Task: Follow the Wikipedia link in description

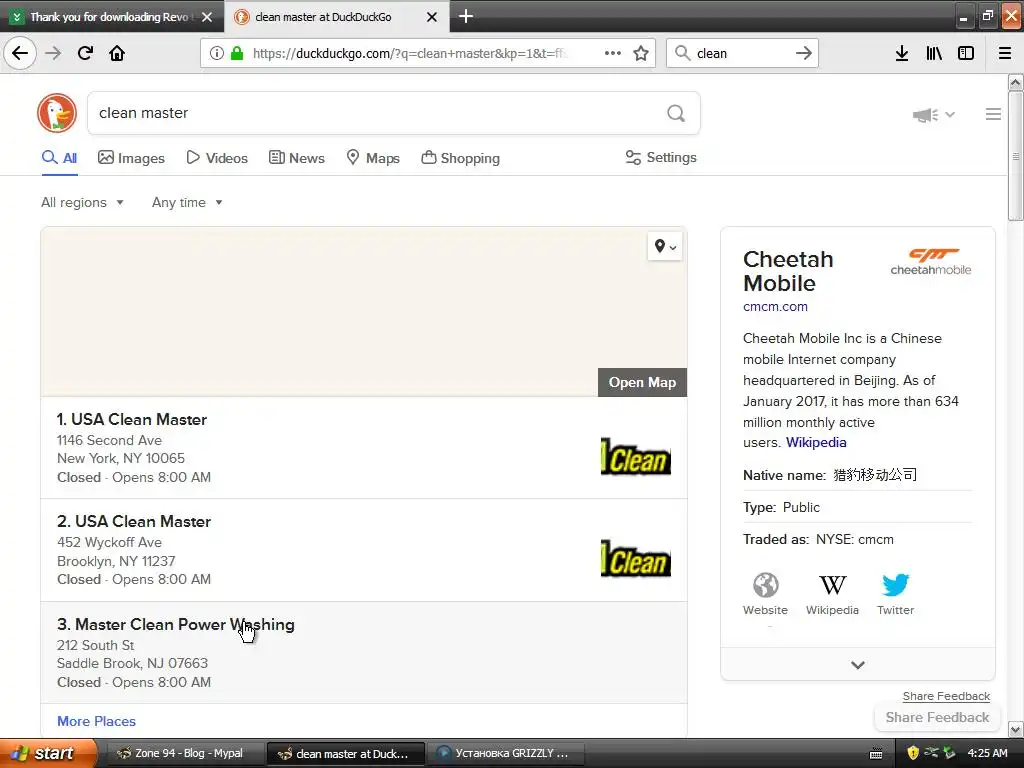Action: point(816,442)
